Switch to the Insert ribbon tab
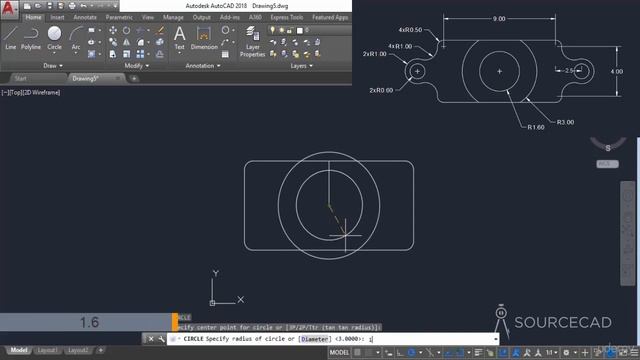This screenshot has width=640, height=360. coord(57,17)
